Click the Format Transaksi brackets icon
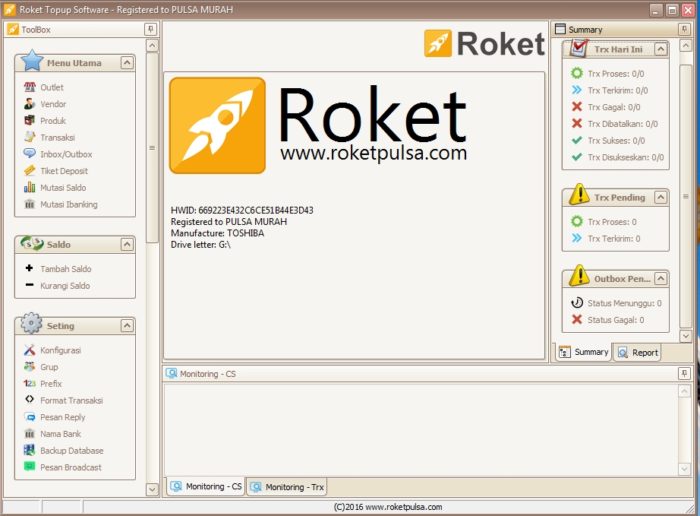The image size is (700, 516). [x=29, y=399]
